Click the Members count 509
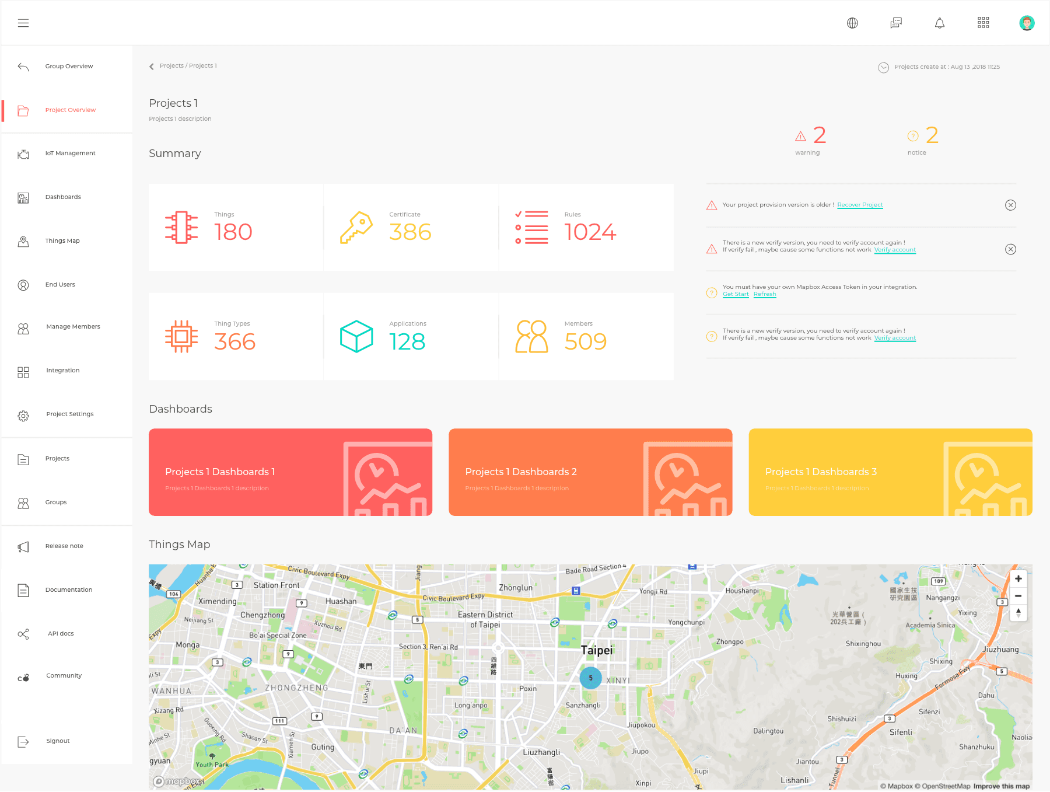The width and height of the screenshot is (1050, 792). [585, 342]
